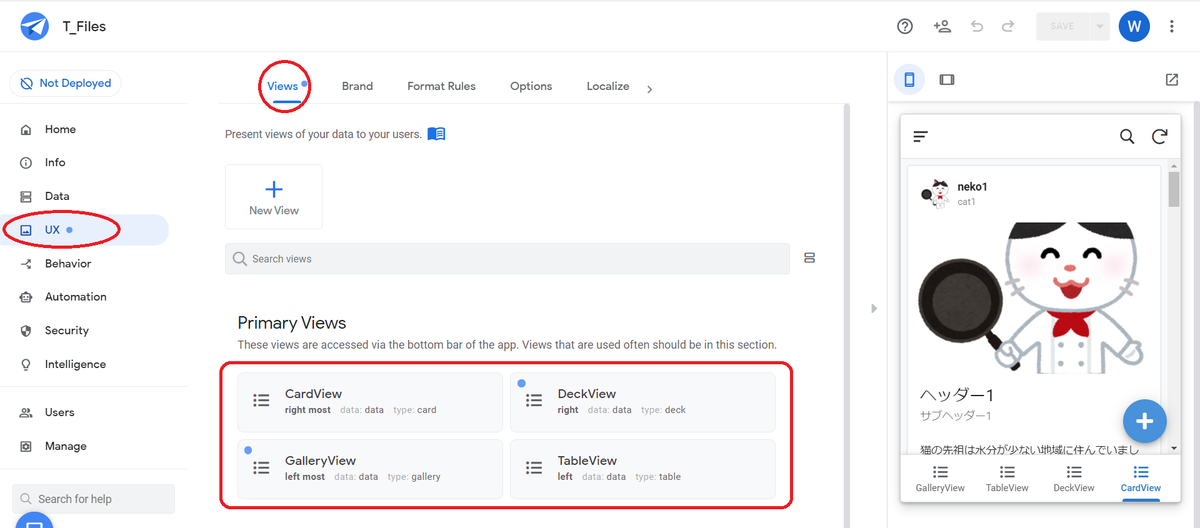Click the Not Deployed status button
Screen dimensions: 1200x528
(65, 83)
